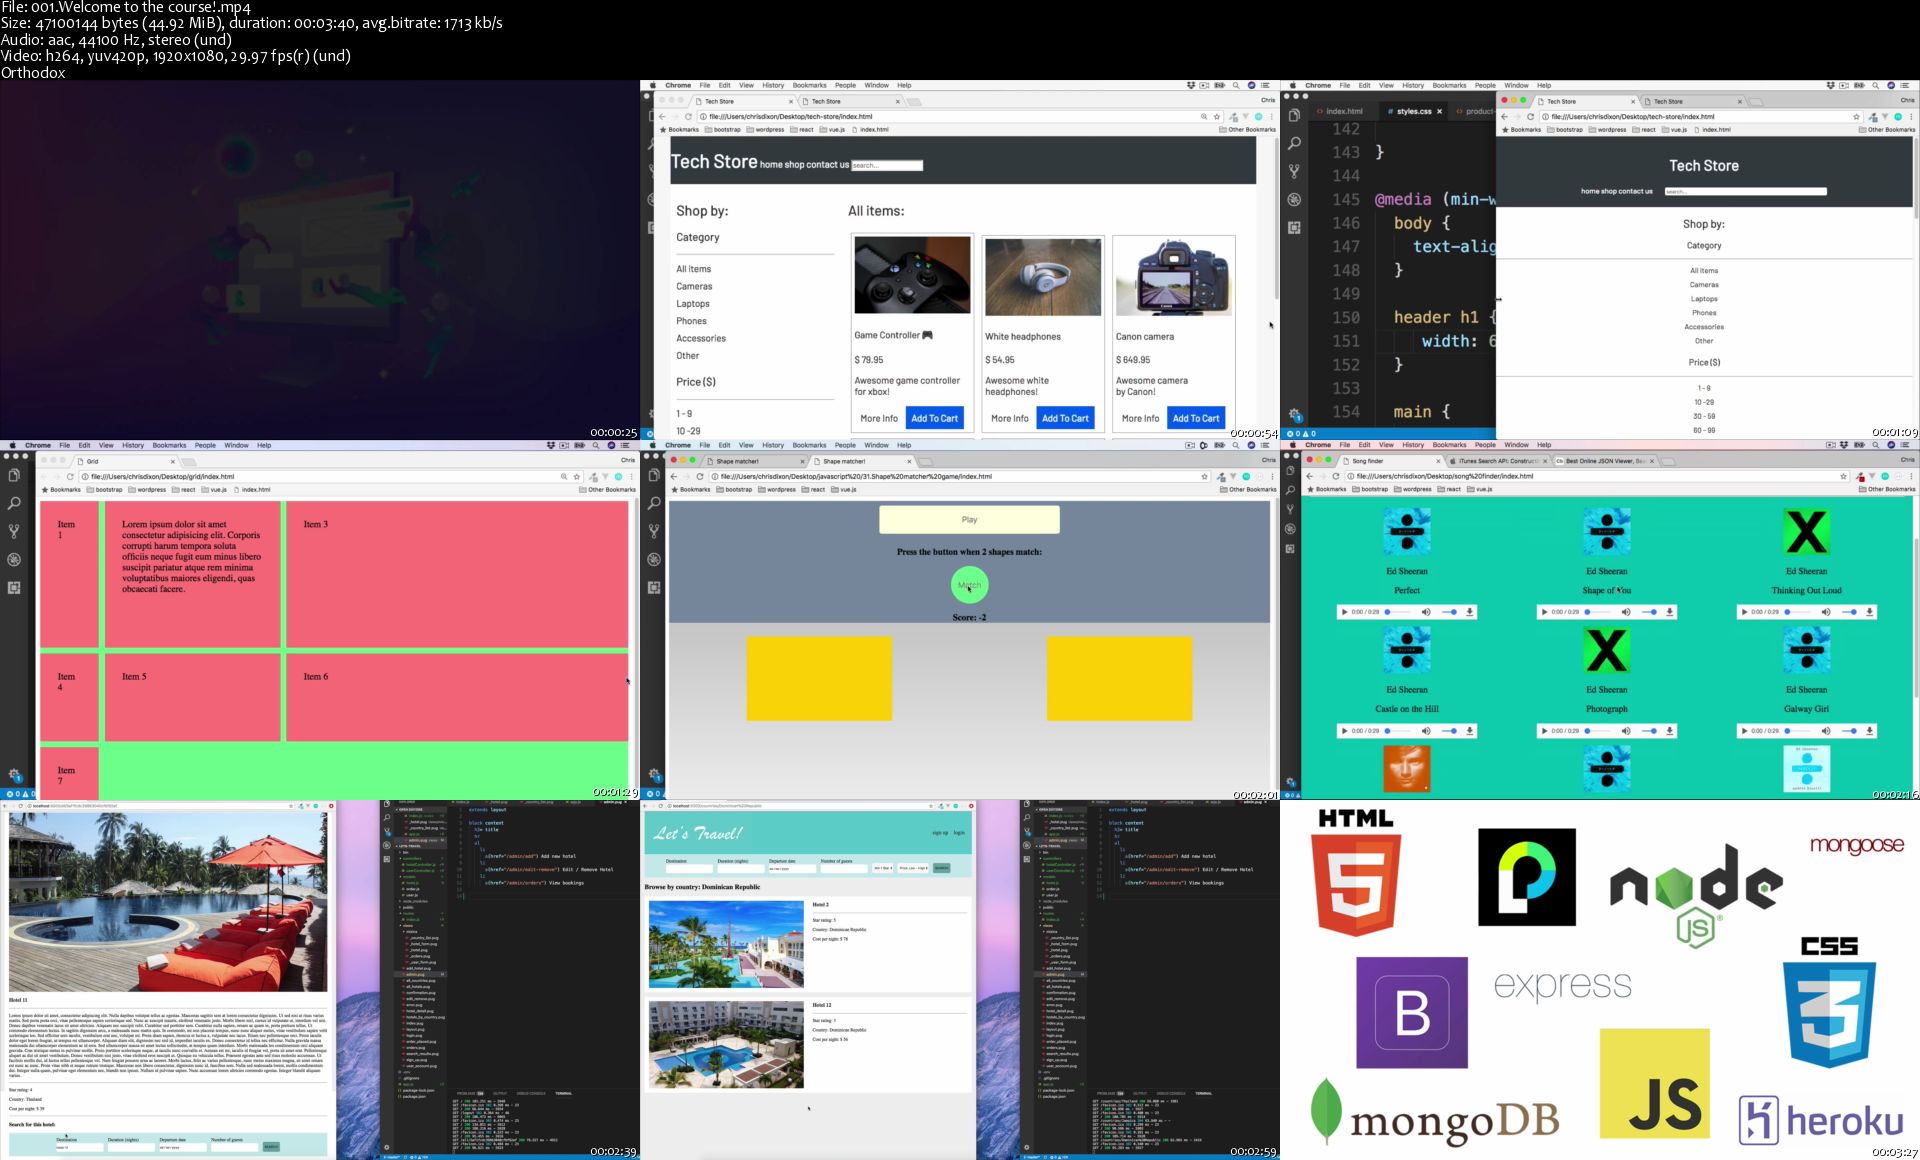Select Laptops category in wide Tech Store page
This screenshot has height=1160, width=1920.
693,304
